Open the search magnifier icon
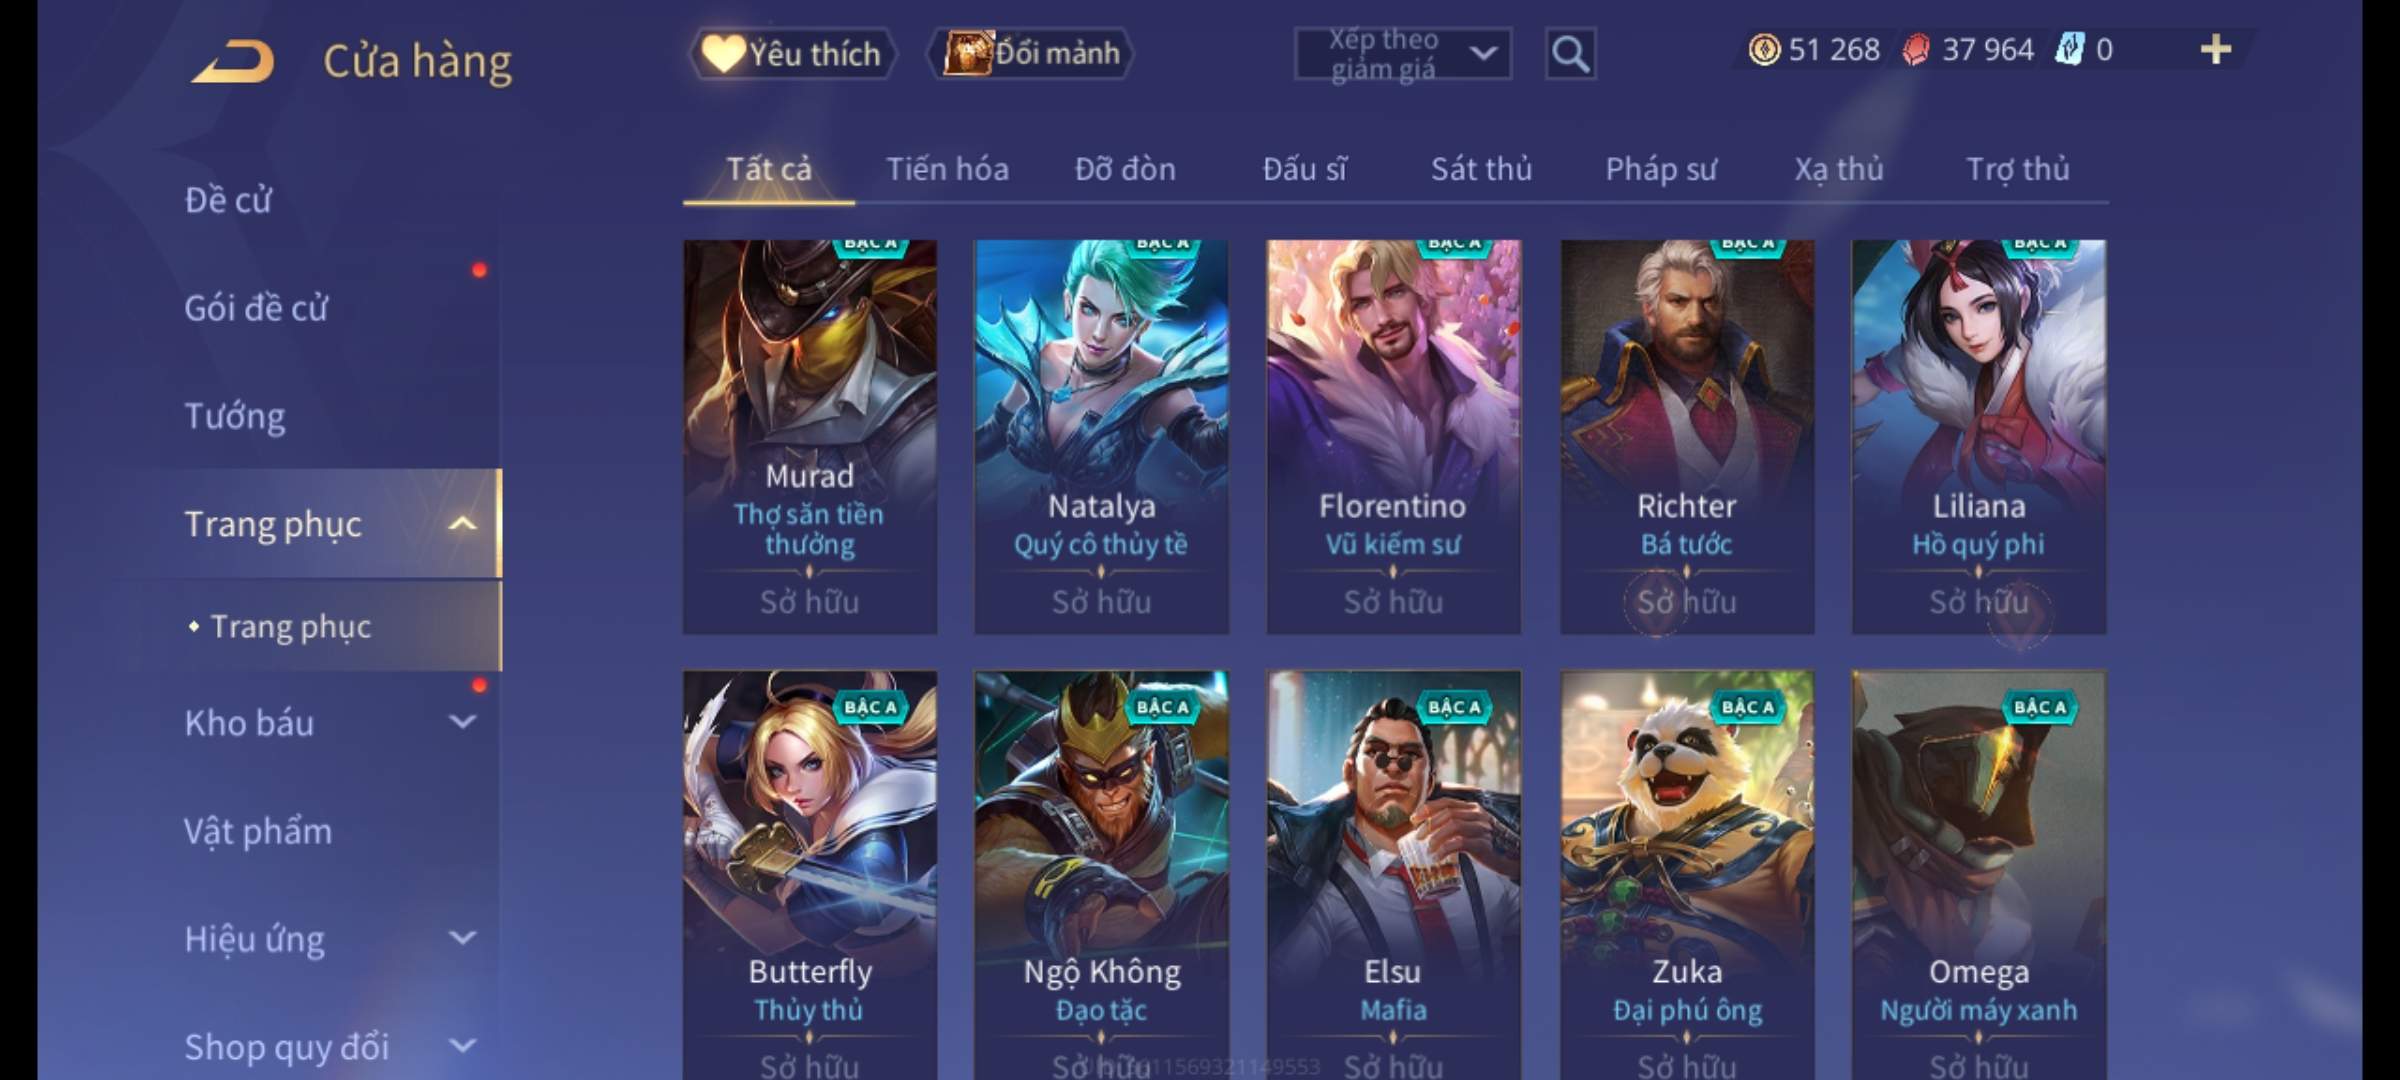The image size is (2400, 1080). point(1570,54)
